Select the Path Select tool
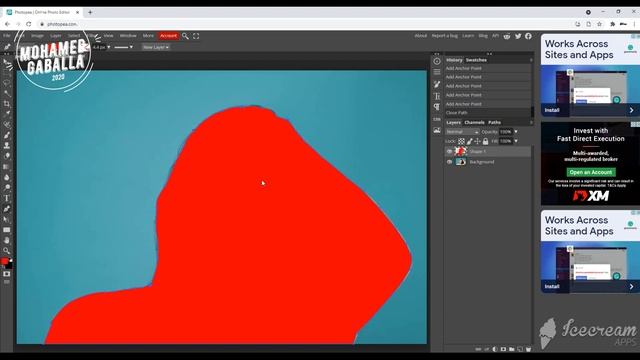The height and width of the screenshot is (360, 640). click(x=7, y=220)
